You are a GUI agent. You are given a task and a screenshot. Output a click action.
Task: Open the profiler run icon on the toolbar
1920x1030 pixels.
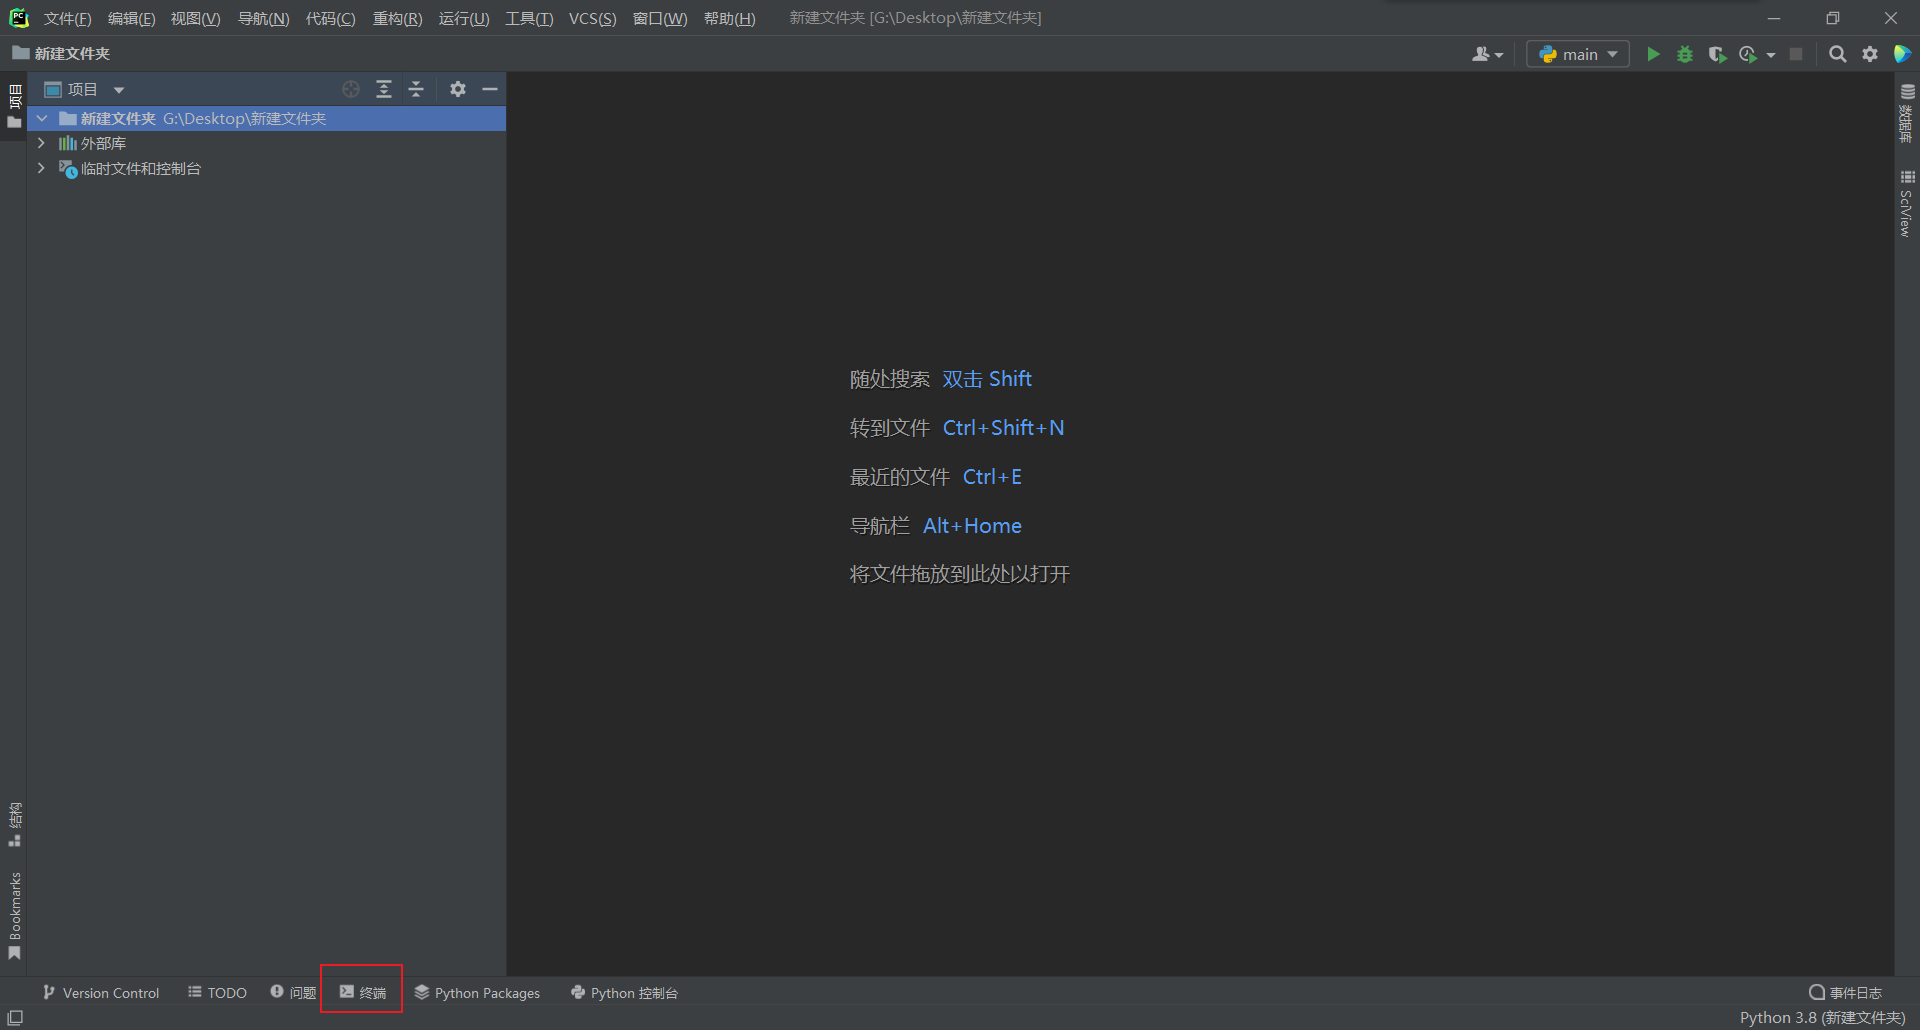click(1749, 54)
